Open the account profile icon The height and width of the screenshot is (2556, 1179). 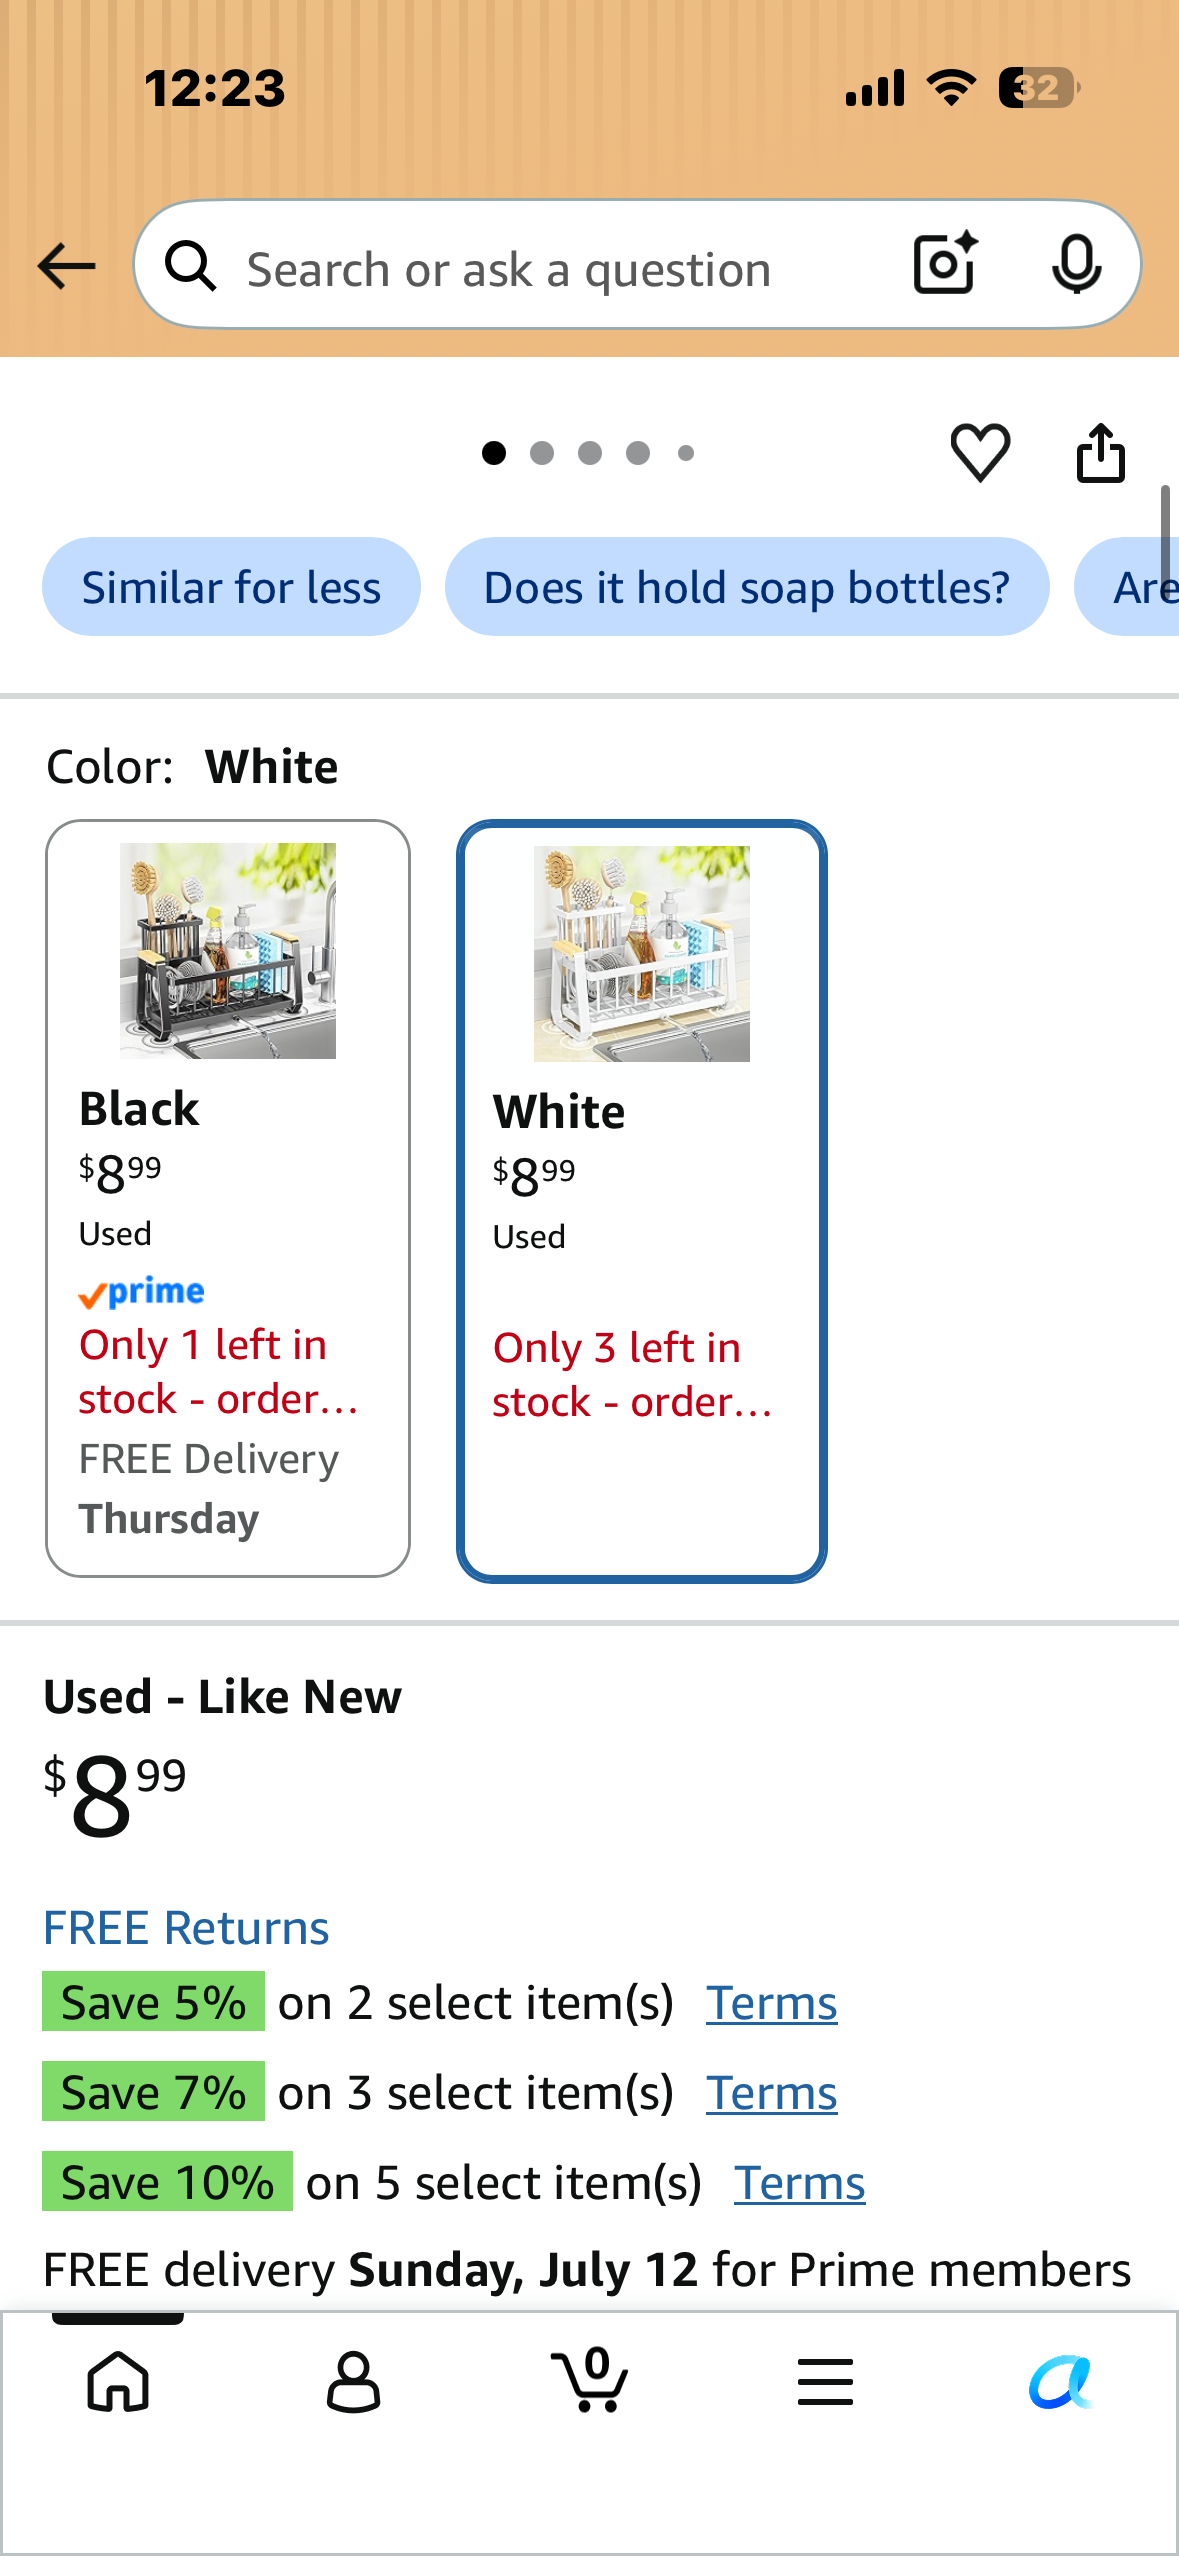pyautogui.click(x=354, y=2381)
